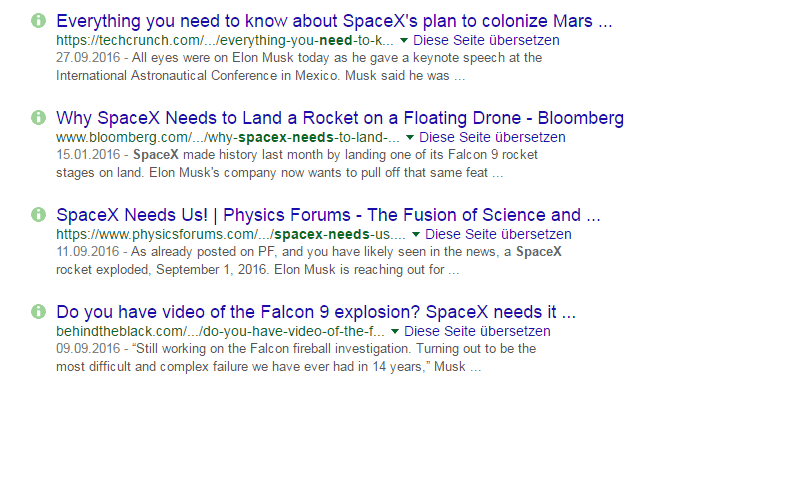
Task: Click green info icon beside Bloomberg result
Action: (38, 117)
